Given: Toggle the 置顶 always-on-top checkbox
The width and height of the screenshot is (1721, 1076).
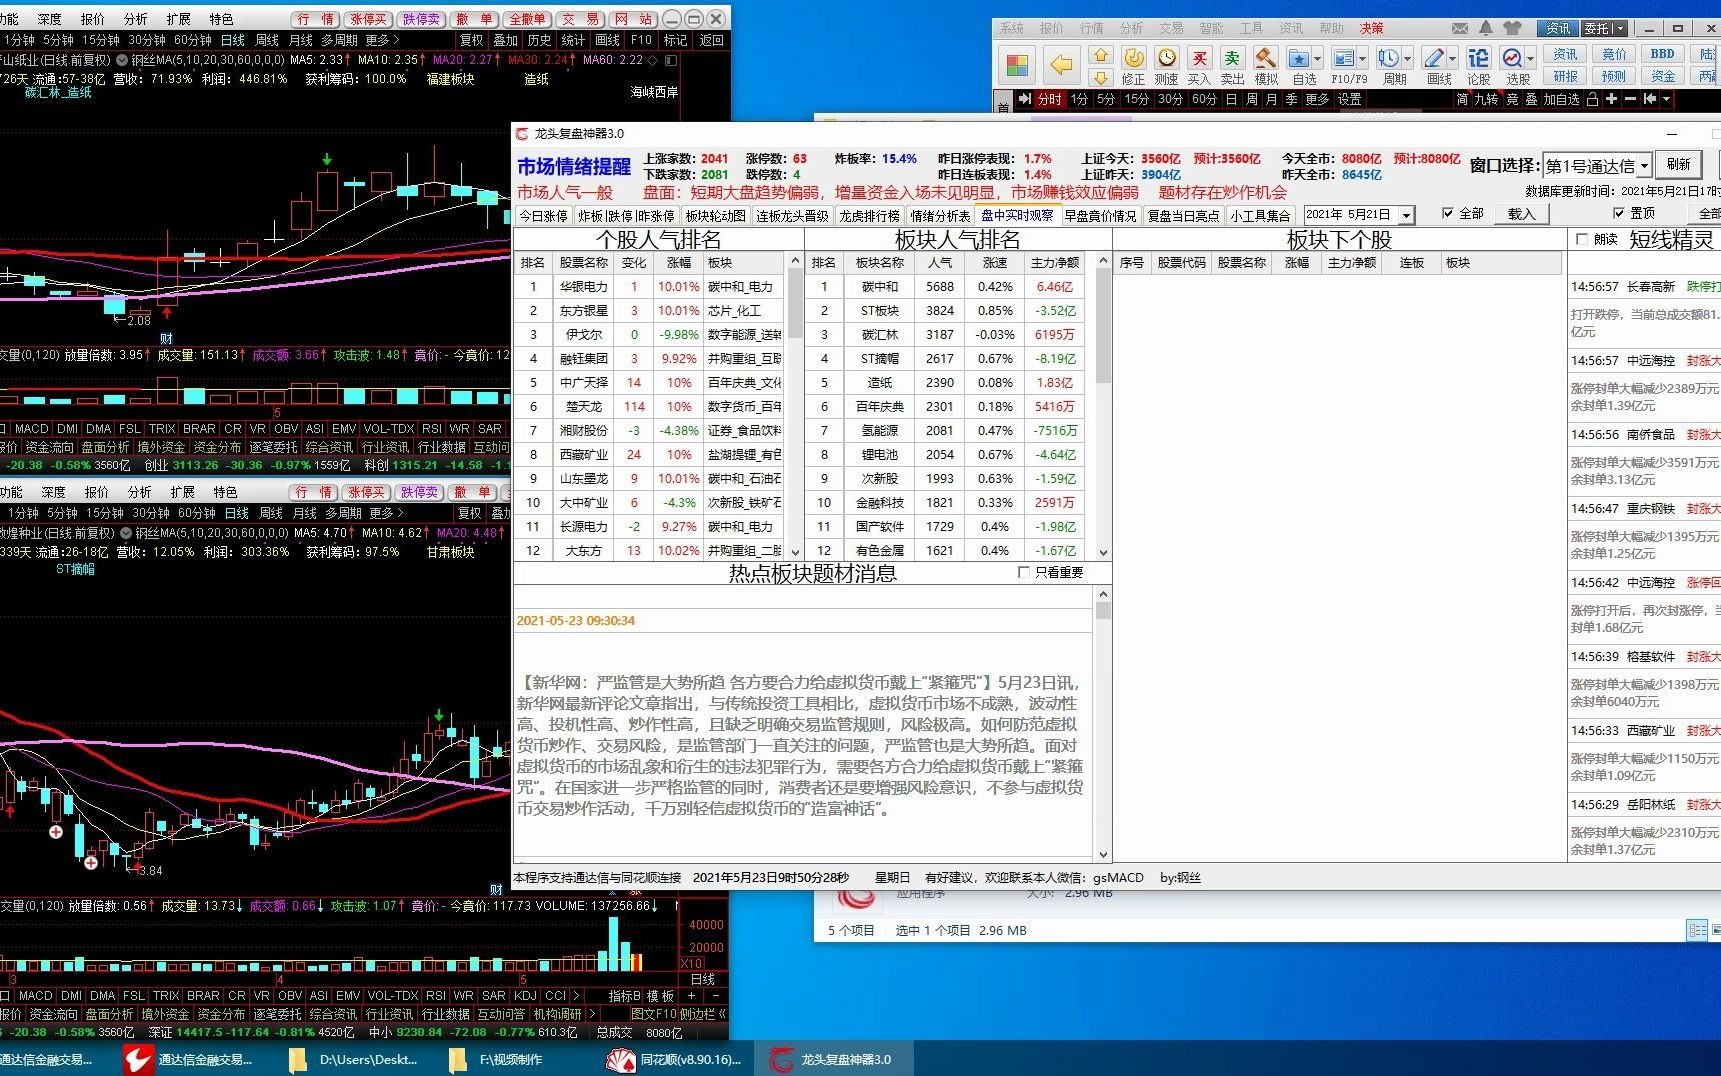Looking at the screenshot, I should pyautogui.click(x=1619, y=213).
